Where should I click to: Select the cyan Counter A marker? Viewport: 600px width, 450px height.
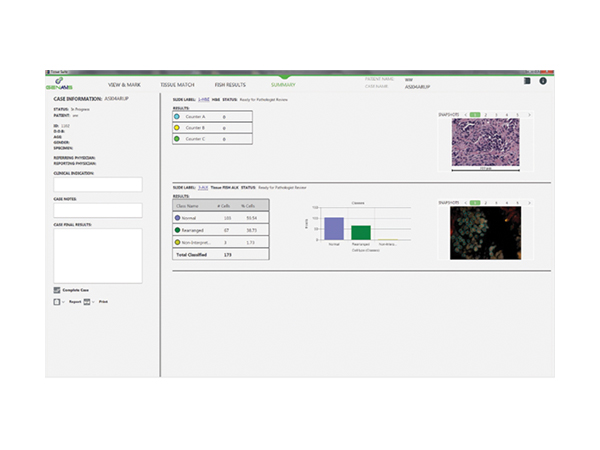tap(177, 116)
